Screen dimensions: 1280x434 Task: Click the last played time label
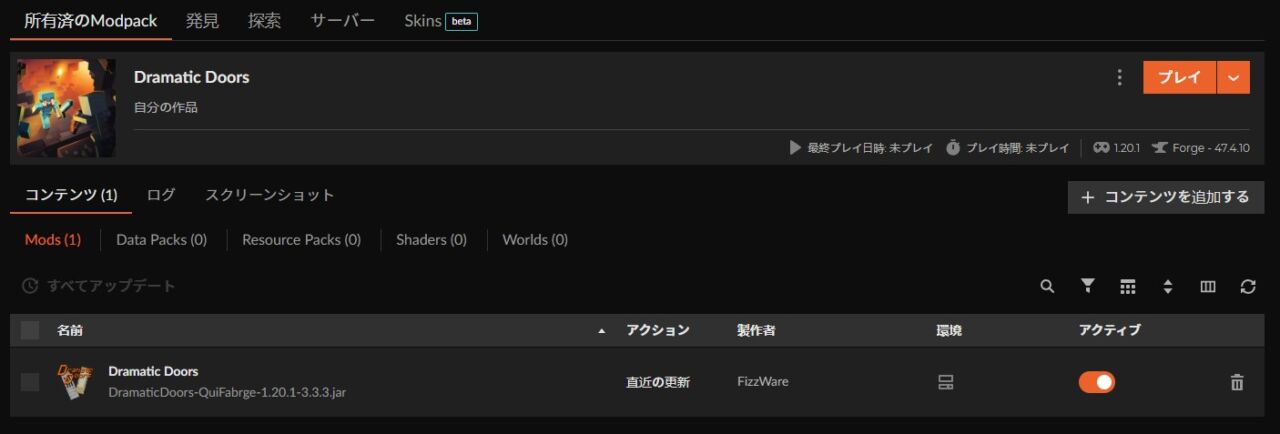[869, 147]
